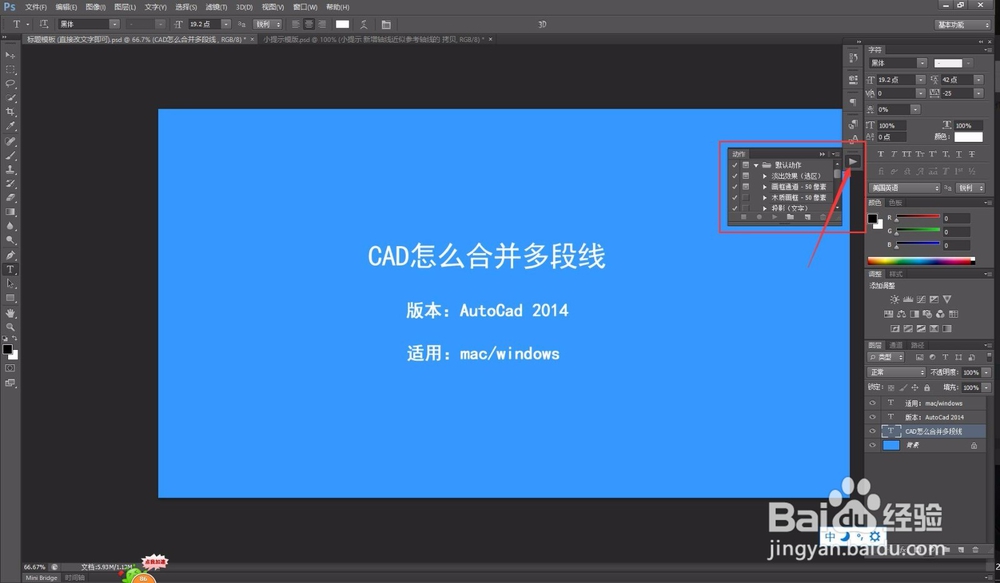Open layer filter 类型 dropdown

click(x=886, y=357)
